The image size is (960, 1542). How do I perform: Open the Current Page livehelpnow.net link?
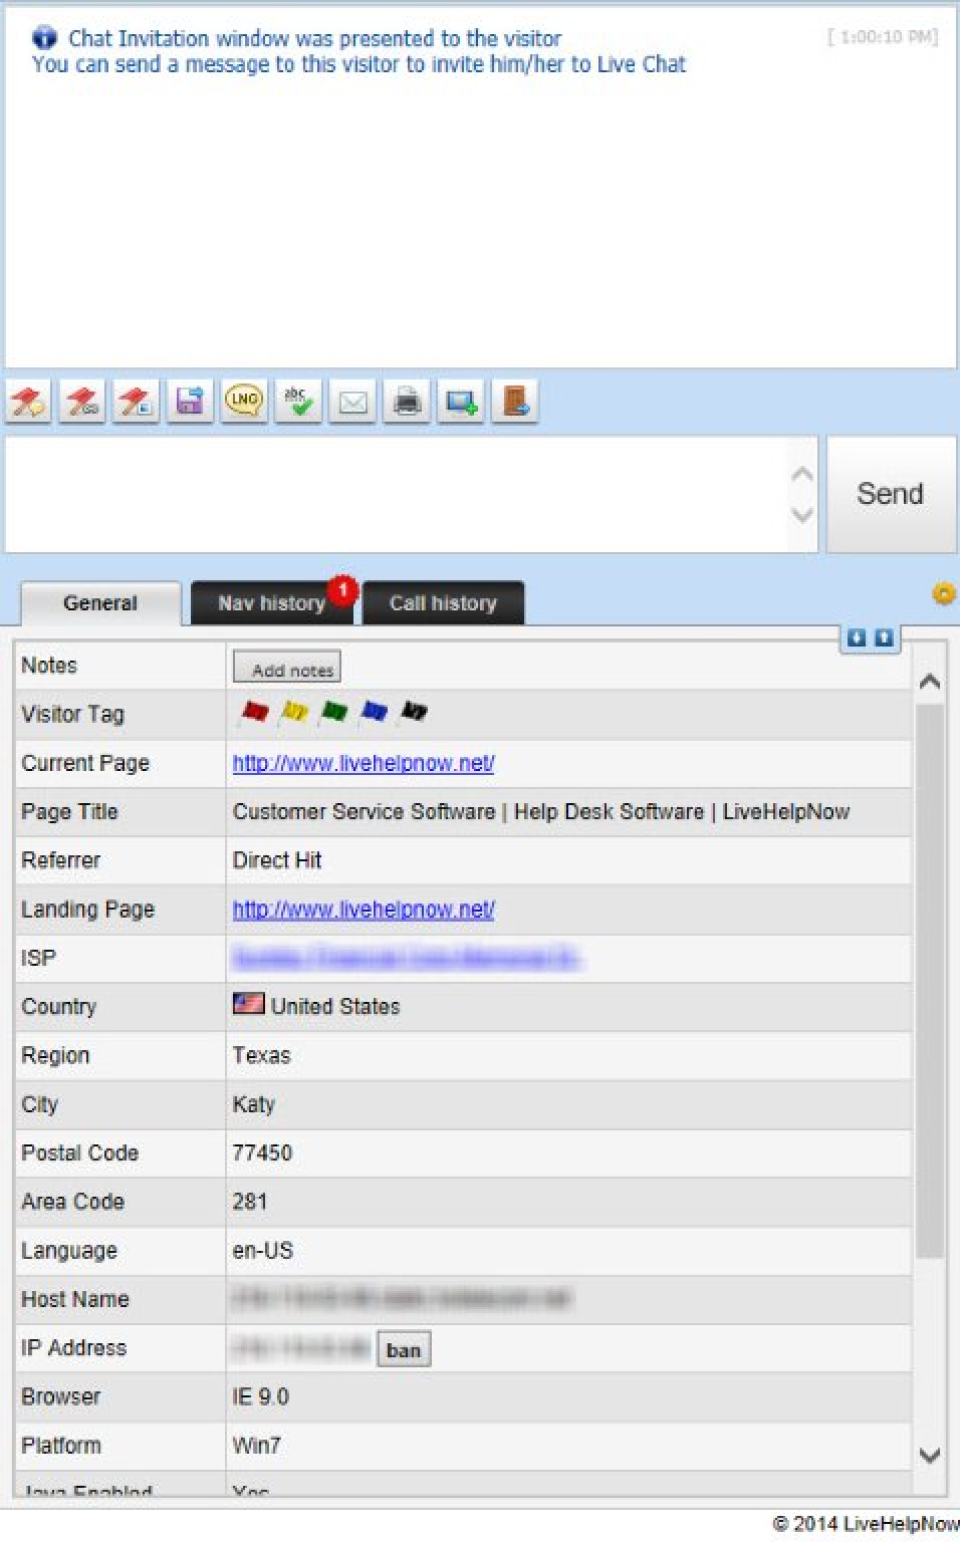364,763
